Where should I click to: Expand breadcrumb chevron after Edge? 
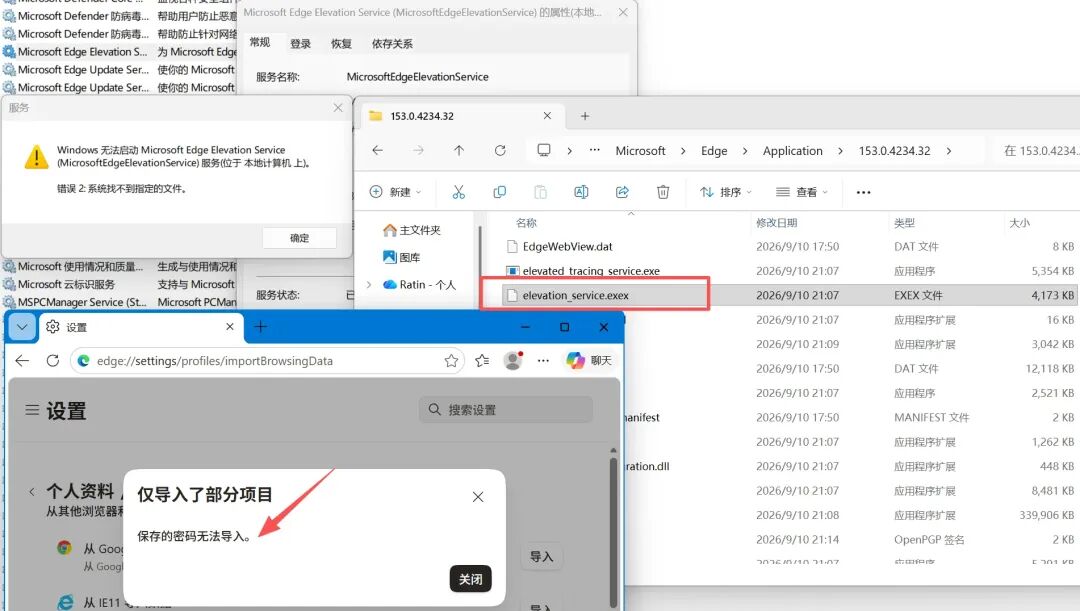point(745,151)
